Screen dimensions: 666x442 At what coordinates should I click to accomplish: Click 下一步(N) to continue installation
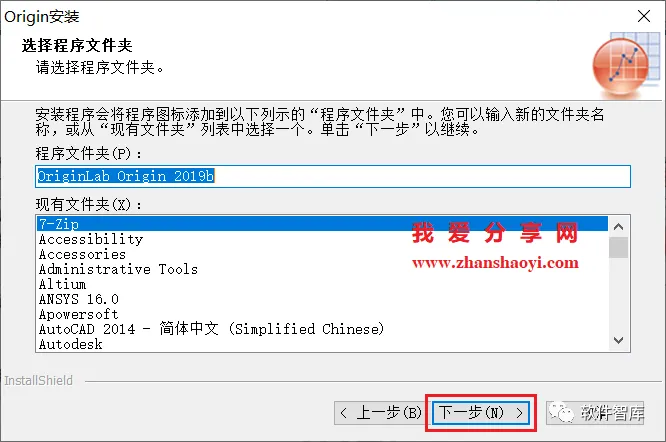click(480, 413)
